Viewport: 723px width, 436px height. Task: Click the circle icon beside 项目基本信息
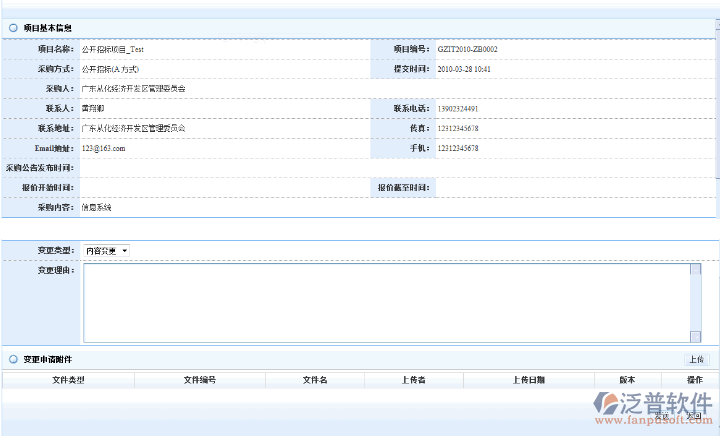[x=12, y=28]
